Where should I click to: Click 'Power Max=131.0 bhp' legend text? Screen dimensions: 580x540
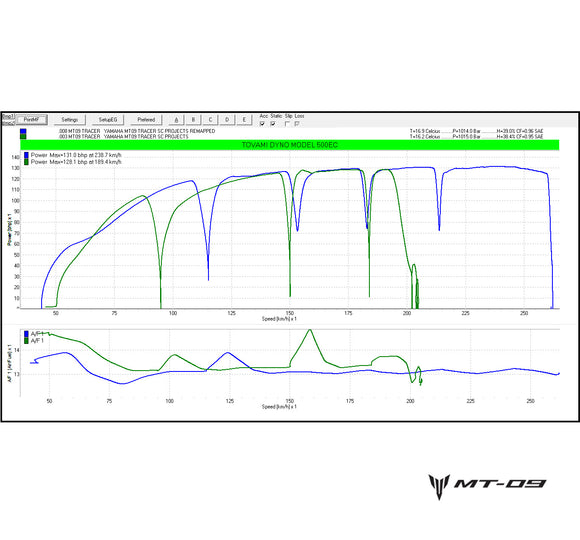76,155
